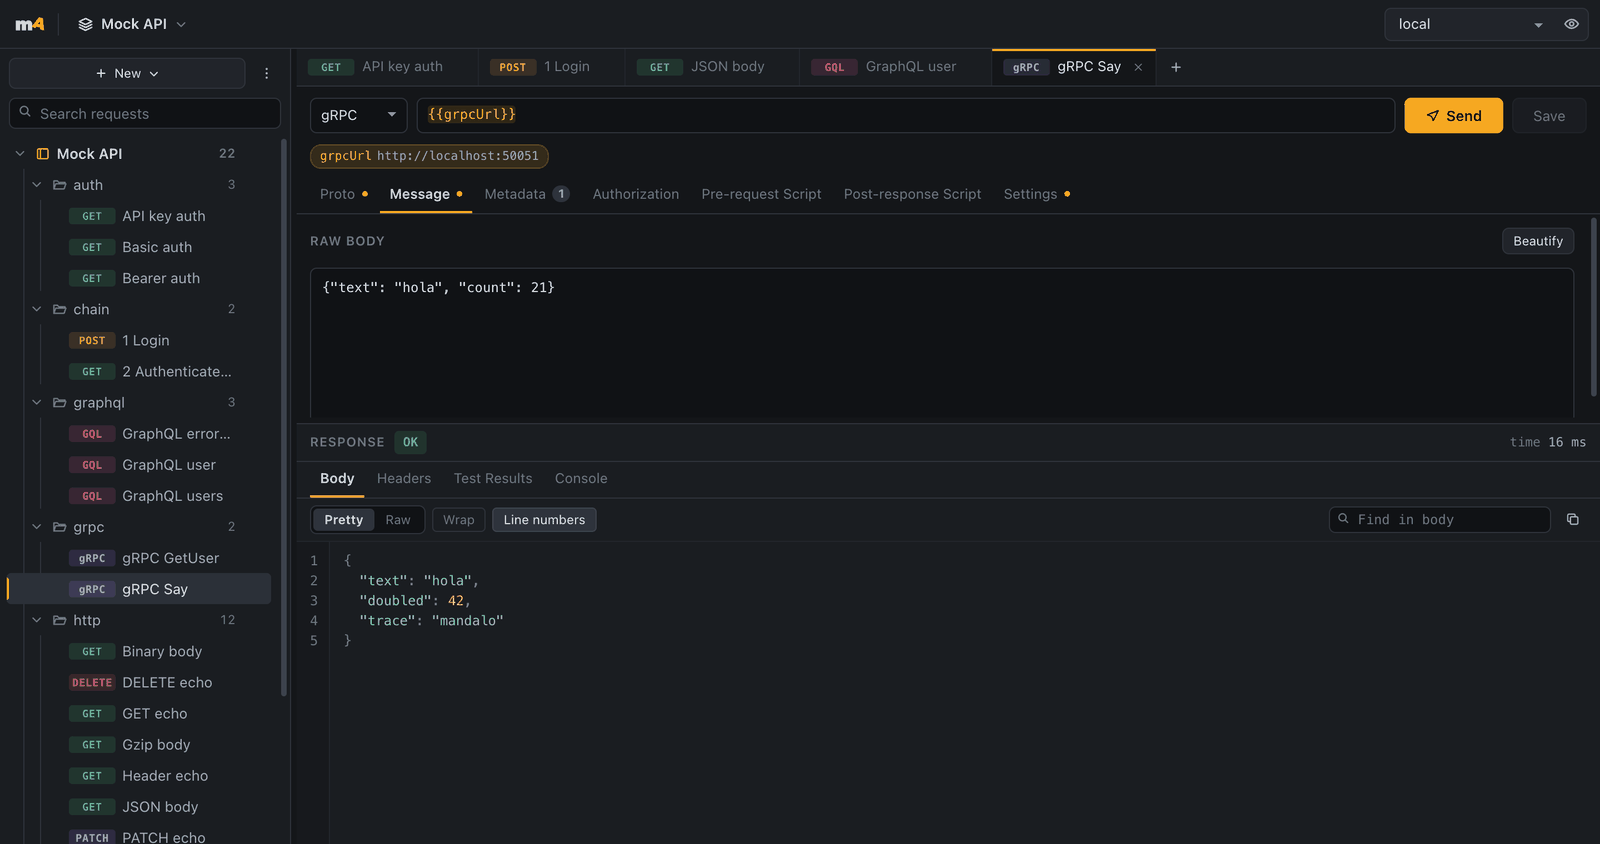Collapse the Mock API collection chevron
The height and width of the screenshot is (844, 1600).
(x=20, y=153)
